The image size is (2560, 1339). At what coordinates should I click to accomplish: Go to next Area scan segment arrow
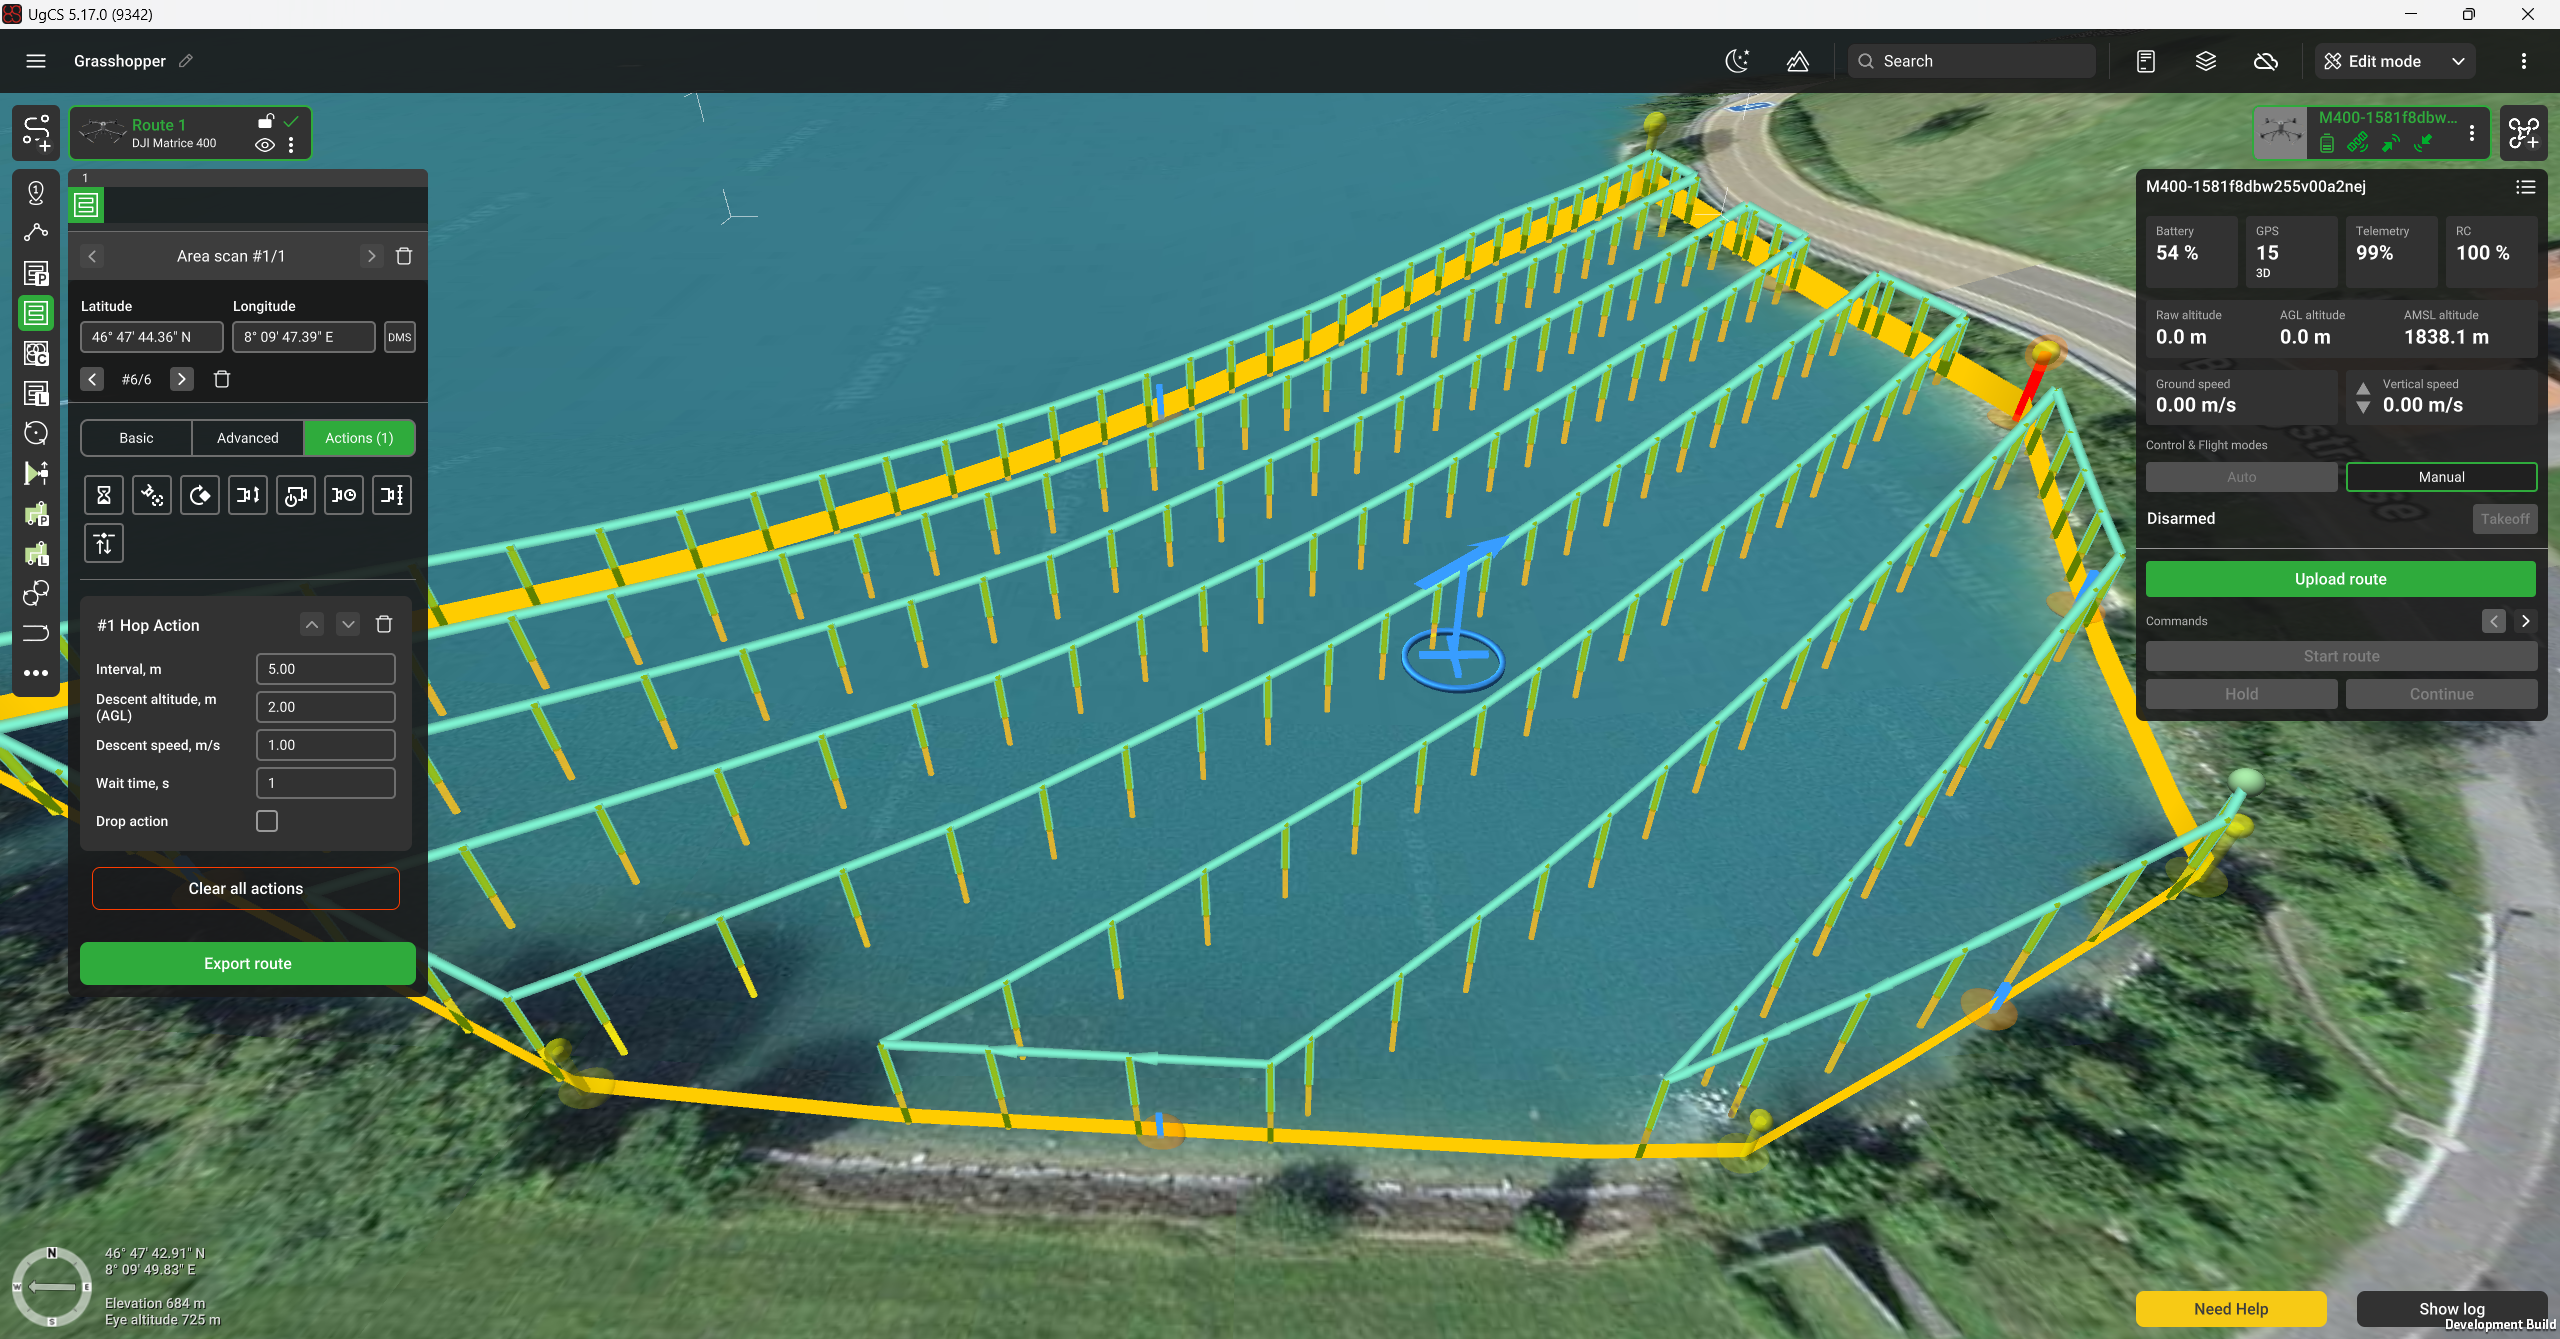371,256
